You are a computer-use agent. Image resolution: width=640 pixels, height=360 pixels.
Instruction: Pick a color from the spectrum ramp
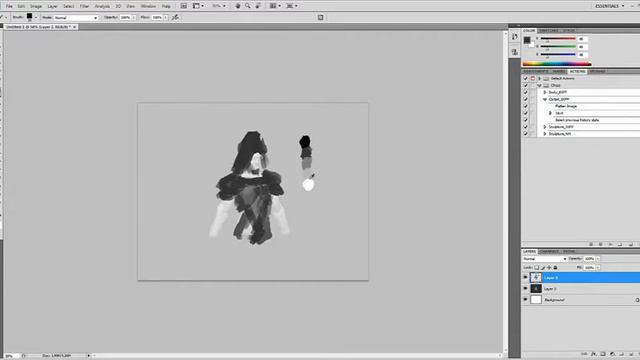click(x=557, y=63)
